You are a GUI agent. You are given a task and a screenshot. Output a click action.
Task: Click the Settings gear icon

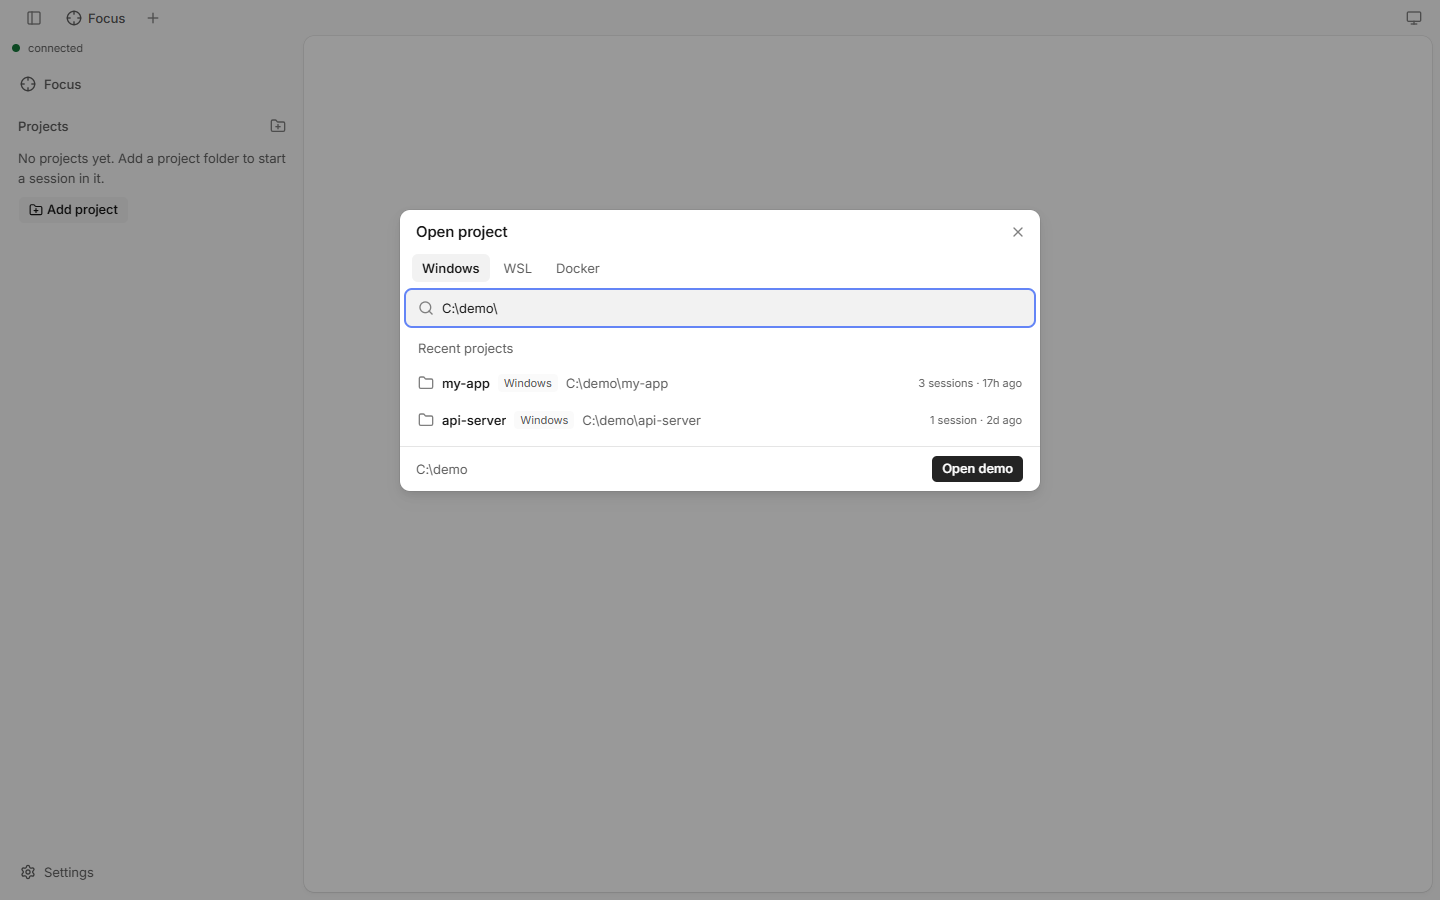pyautogui.click(x=28, y=872)
